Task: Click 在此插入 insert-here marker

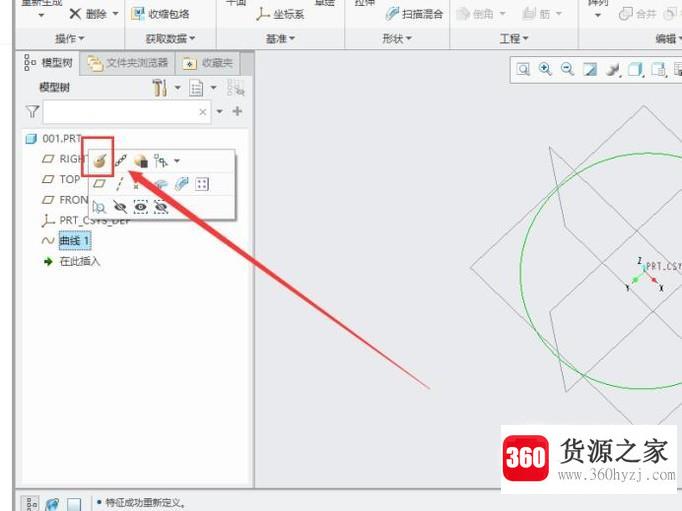Action: click(x=72, y=261)
